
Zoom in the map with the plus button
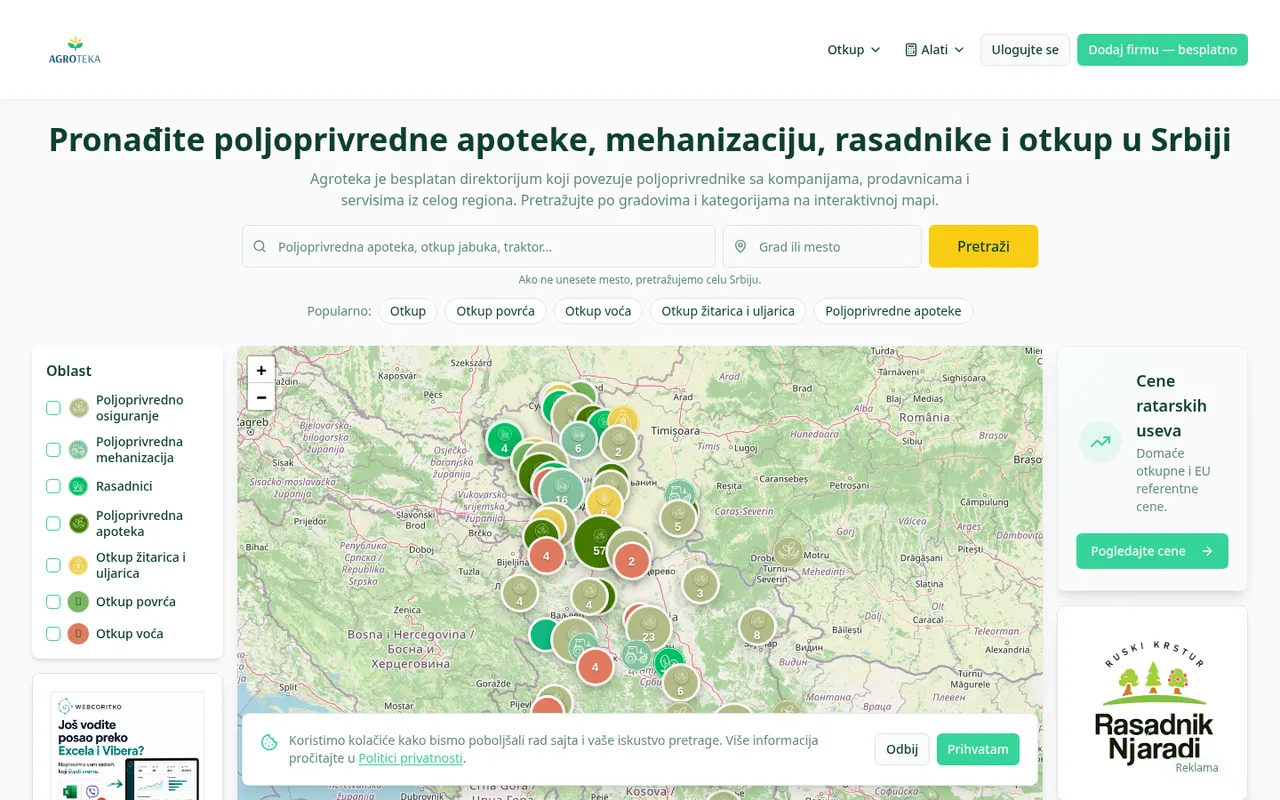[261, 370]
